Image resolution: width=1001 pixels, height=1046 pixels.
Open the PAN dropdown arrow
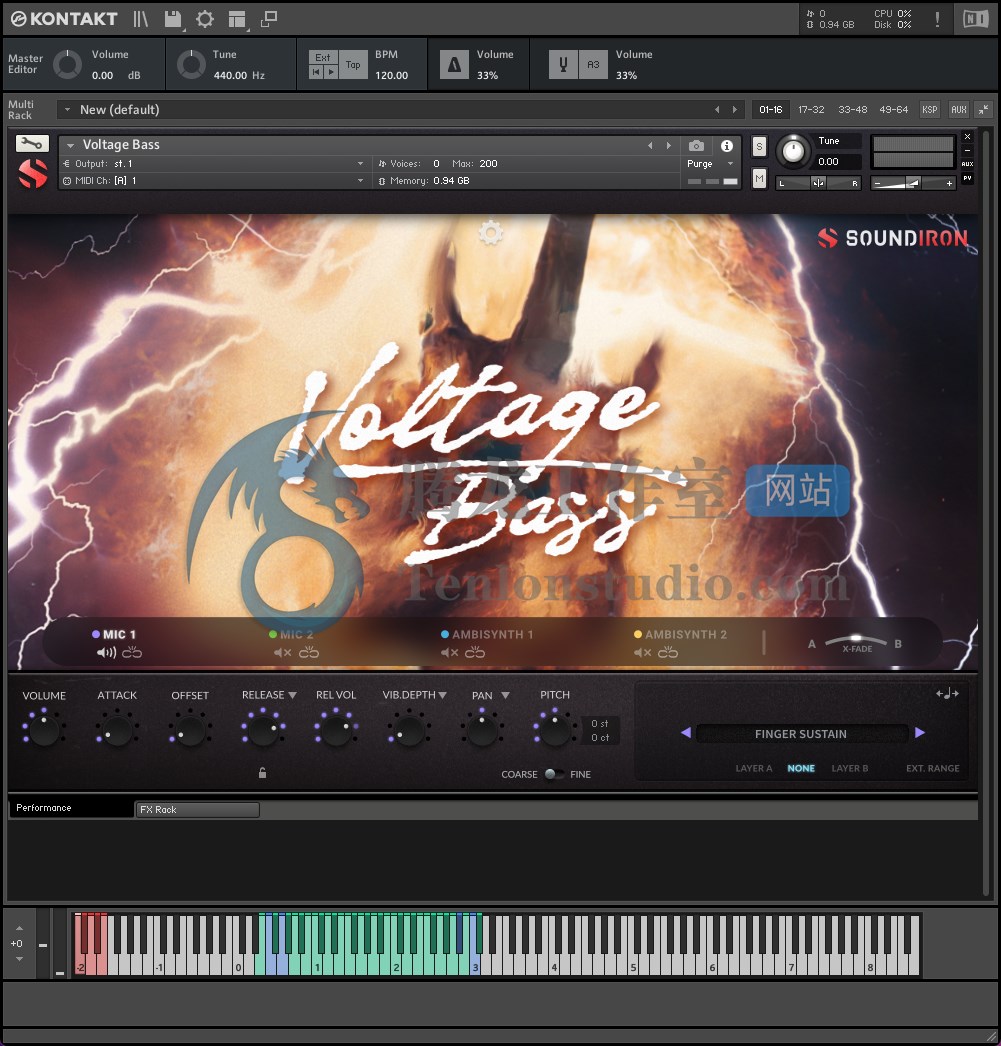[x=506, y=695]
